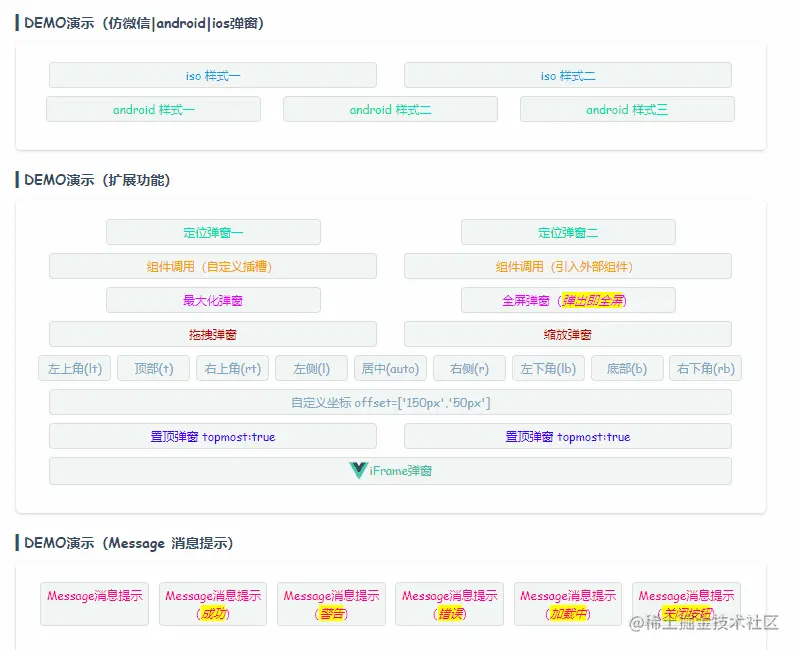Show Message消息提示 成功 message
798x650 pixels.
[x=213, y=604]
